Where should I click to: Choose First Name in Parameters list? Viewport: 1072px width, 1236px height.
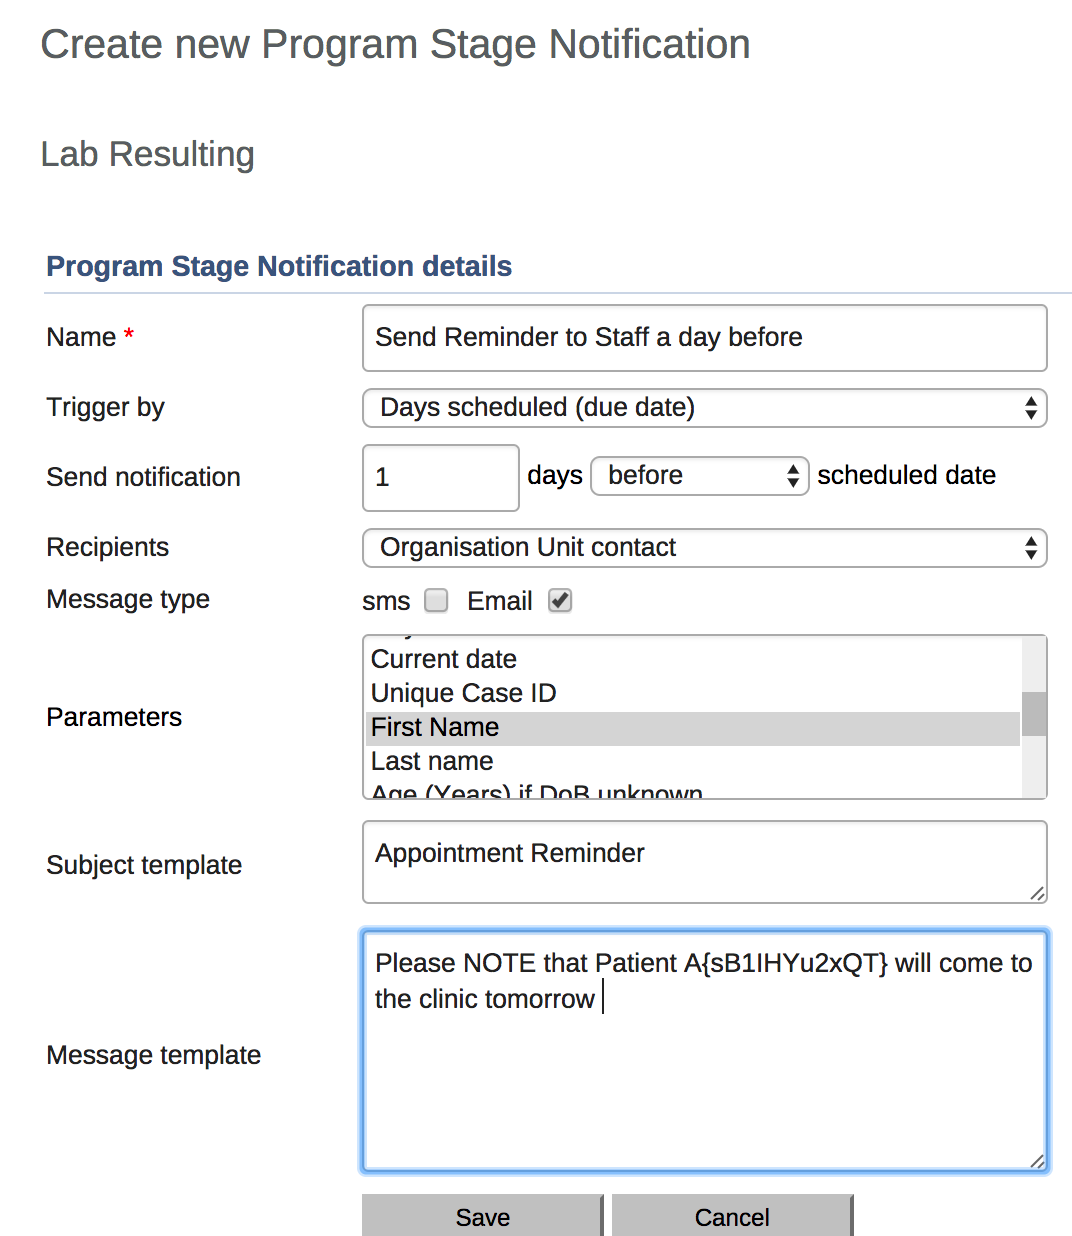tap(435, 728)
